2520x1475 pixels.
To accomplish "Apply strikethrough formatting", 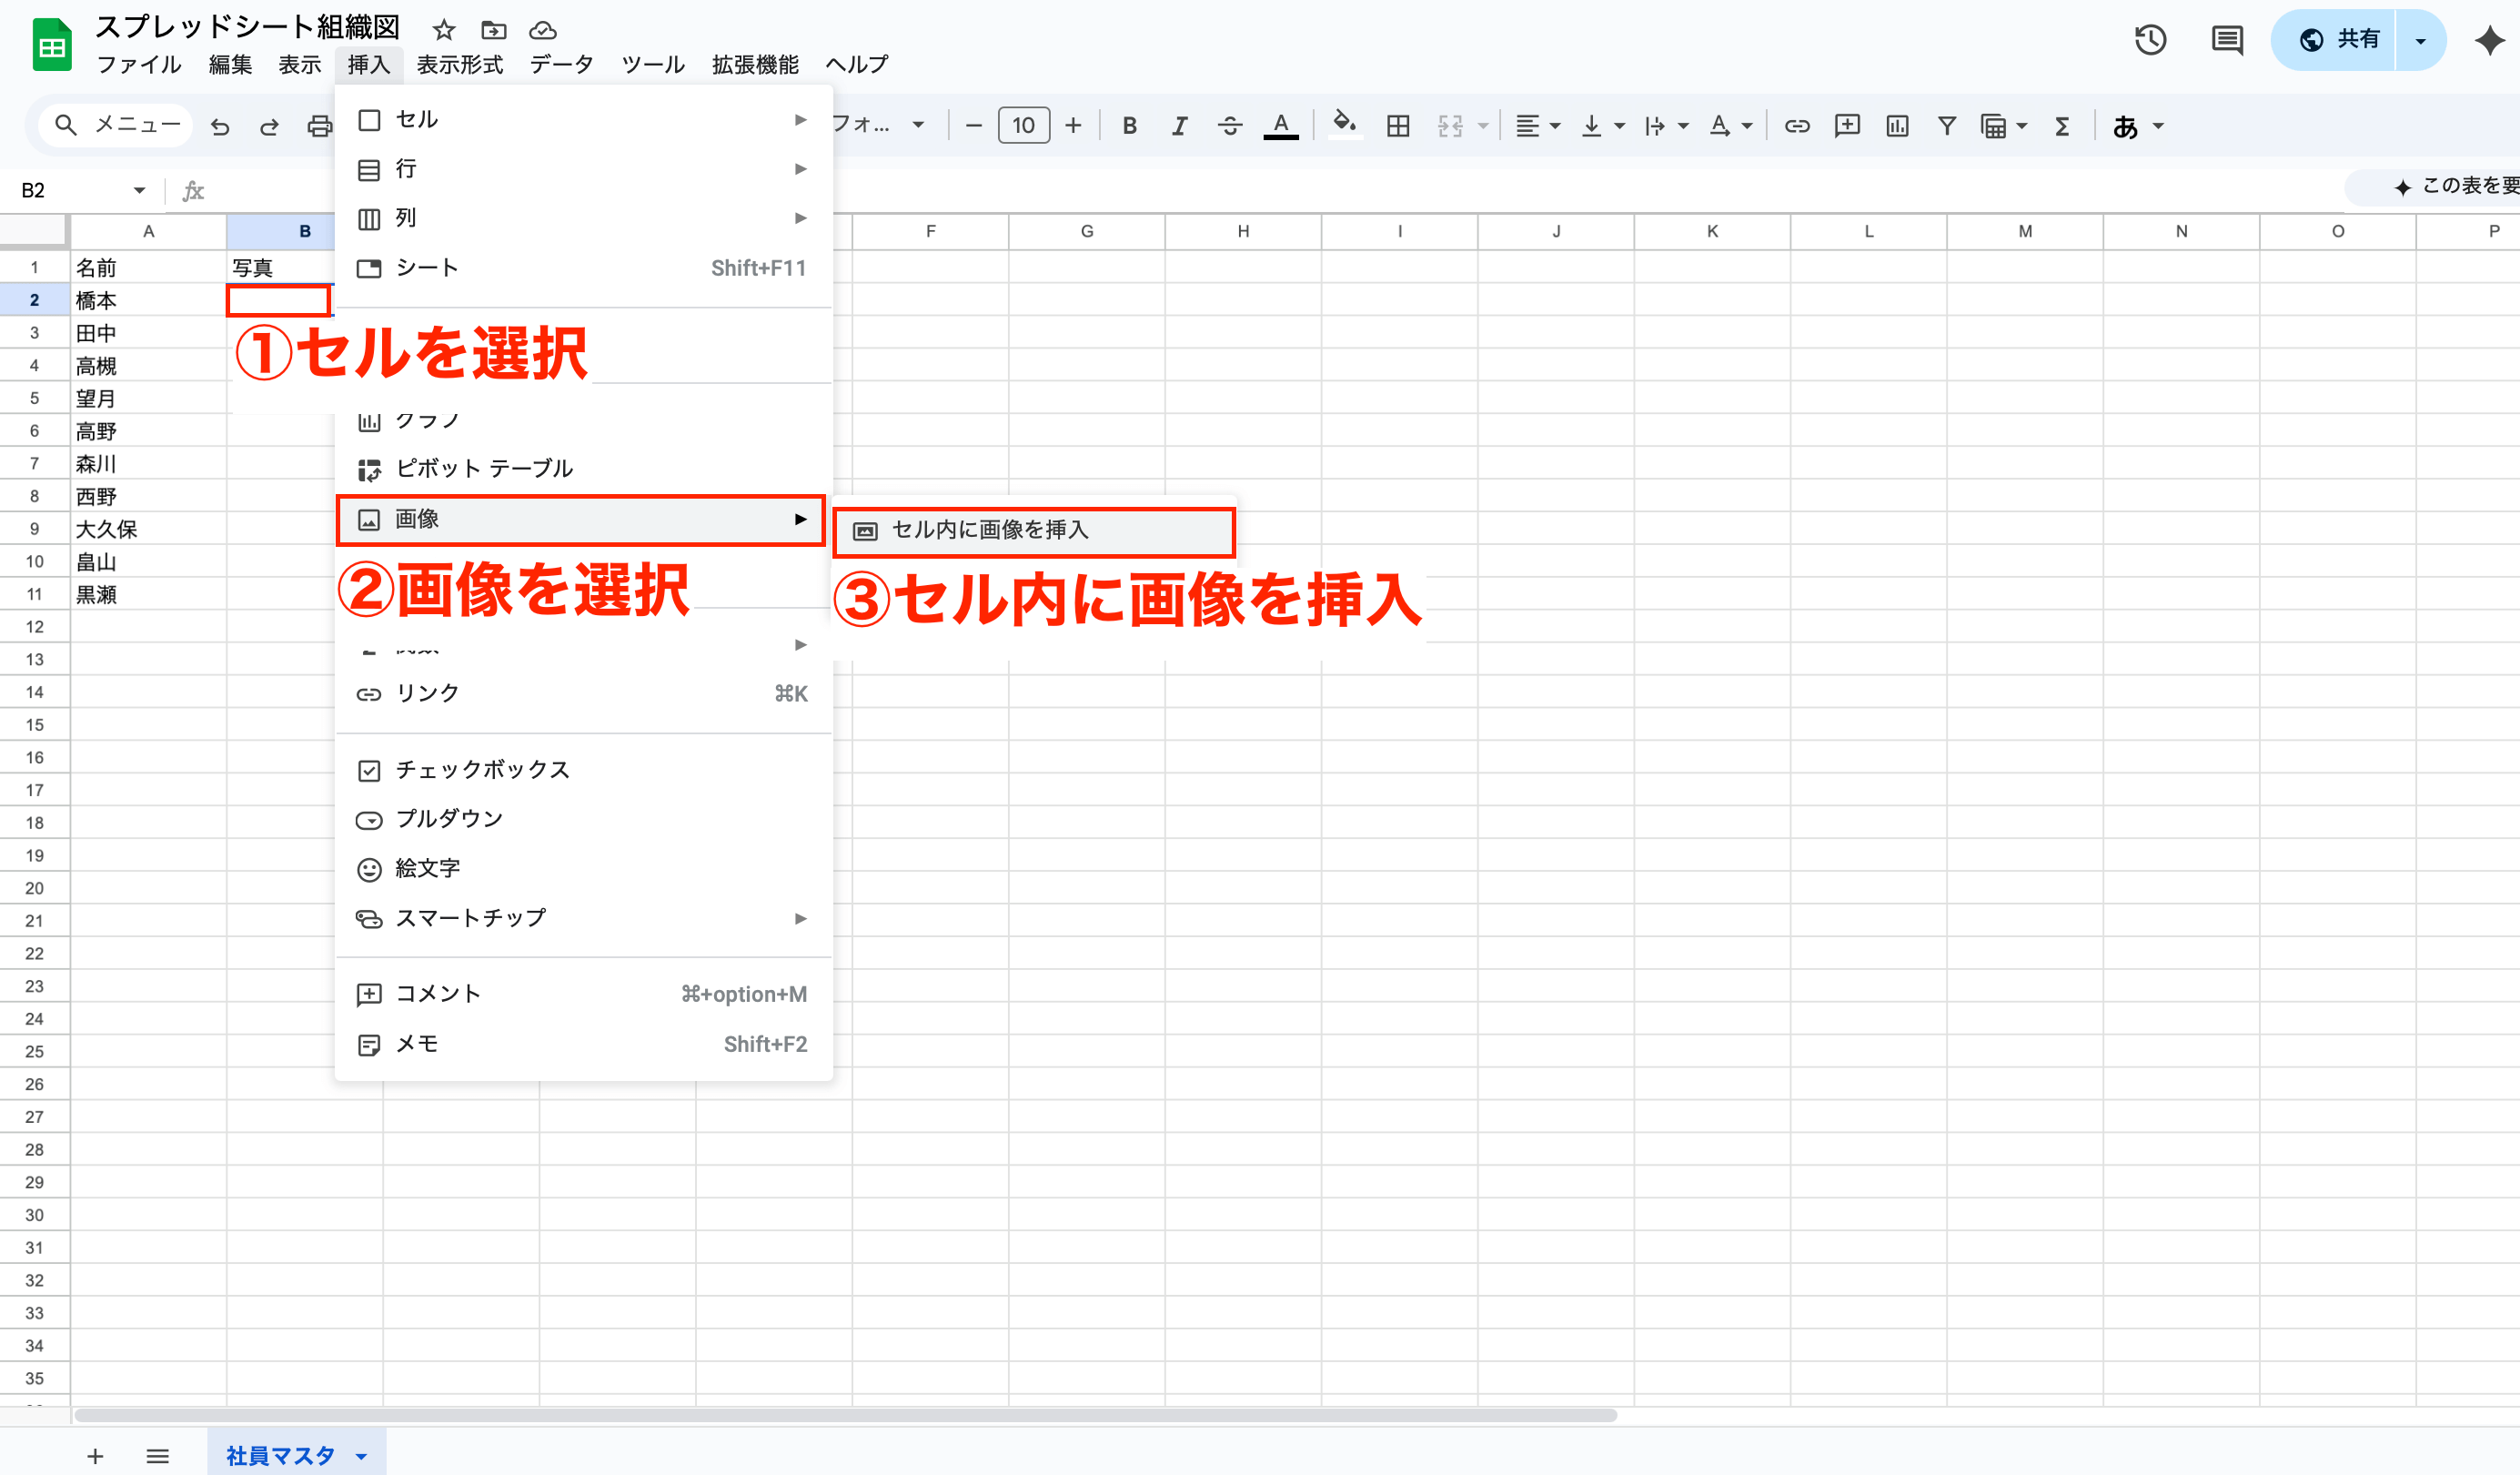I will tap(1231, 125).
